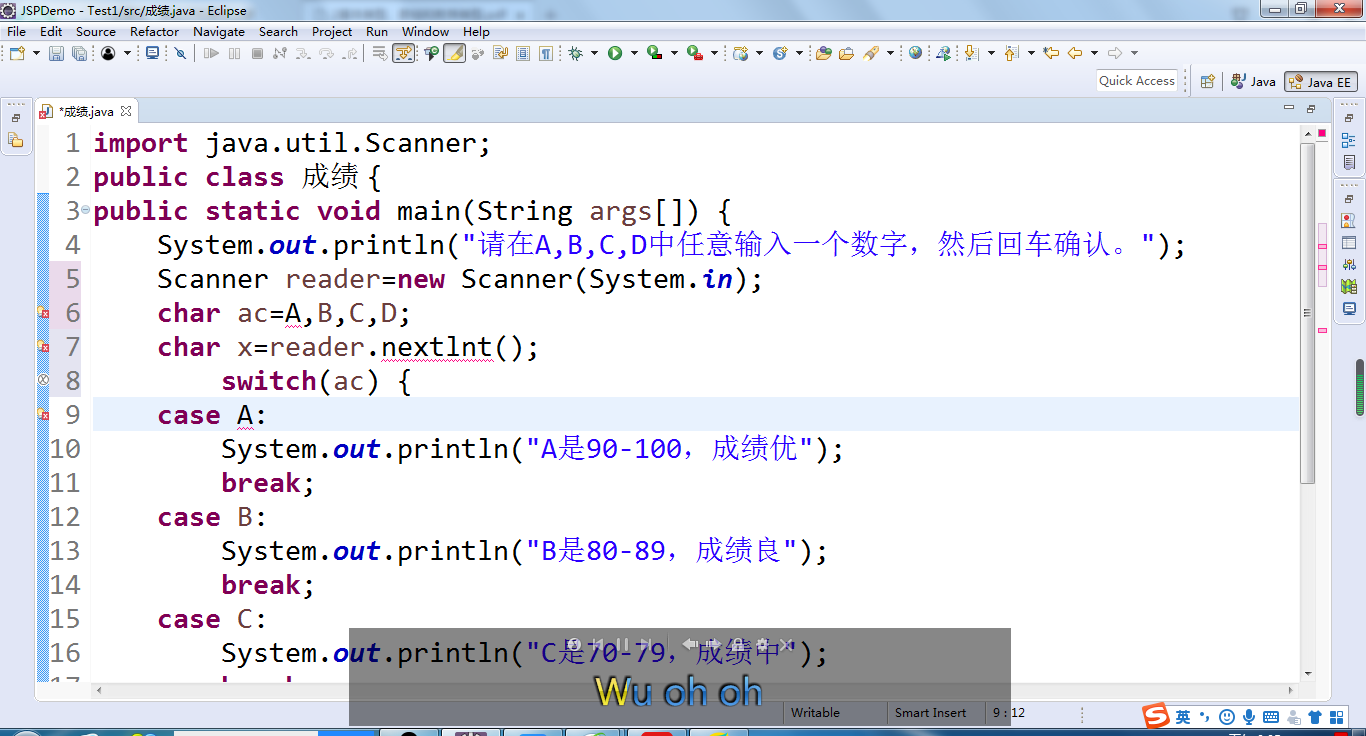Open the Window menu
The image size is (1366, 736).
[x=425, y=31]
